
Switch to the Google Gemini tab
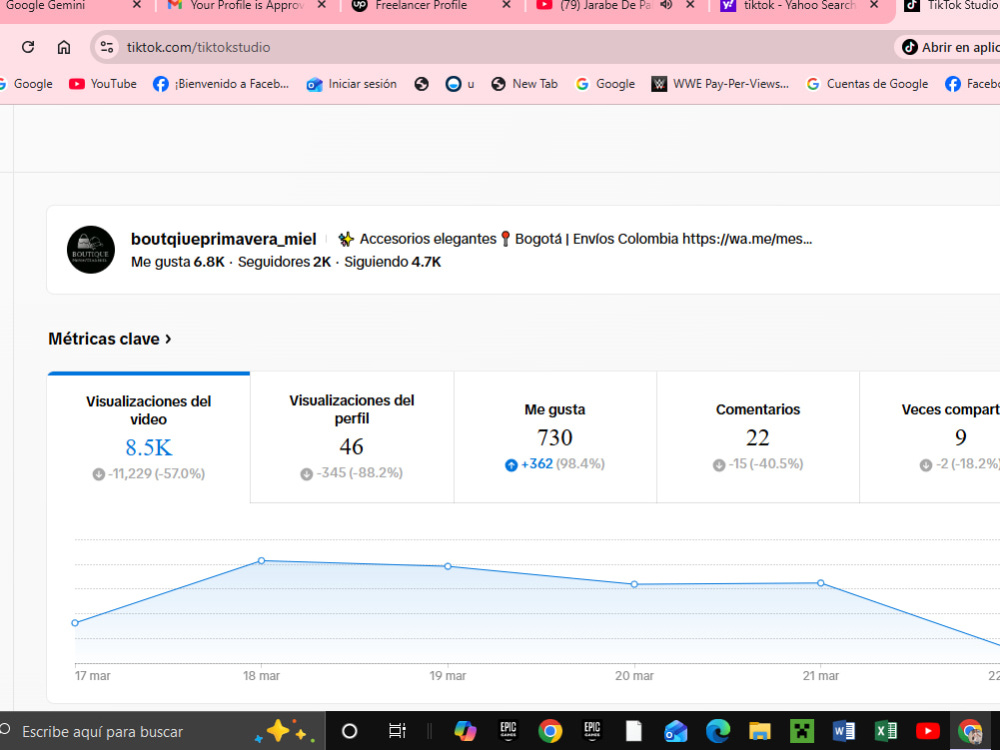[x=46, y=5]
